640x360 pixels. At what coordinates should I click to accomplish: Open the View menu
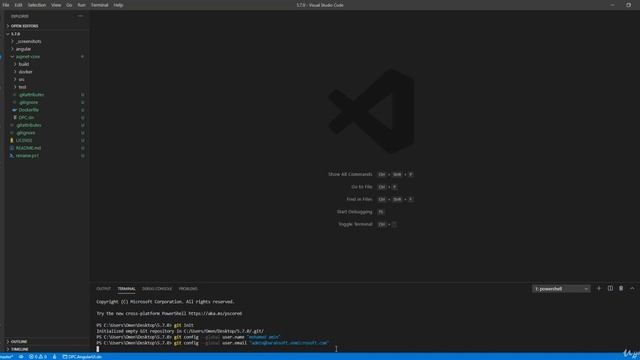pos(56,5)
